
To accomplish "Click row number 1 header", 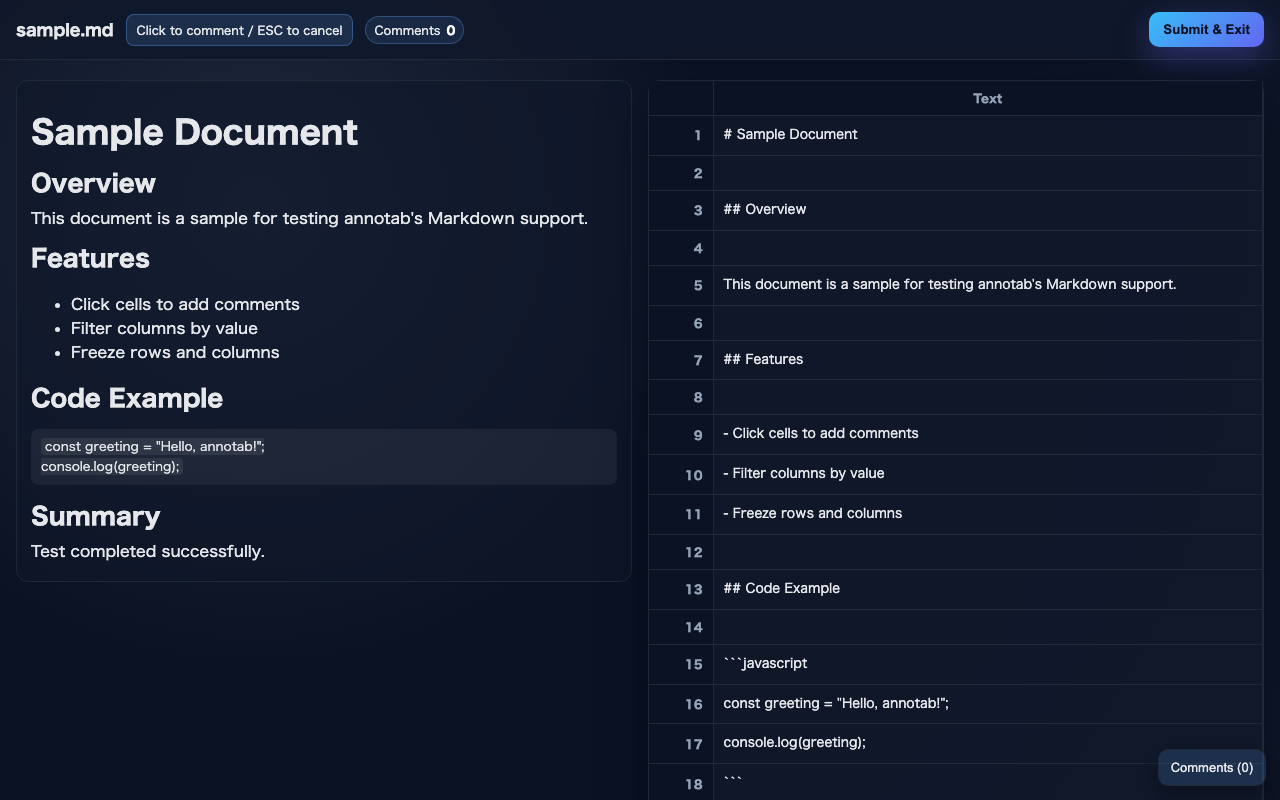I will click(x=681, y=135).
